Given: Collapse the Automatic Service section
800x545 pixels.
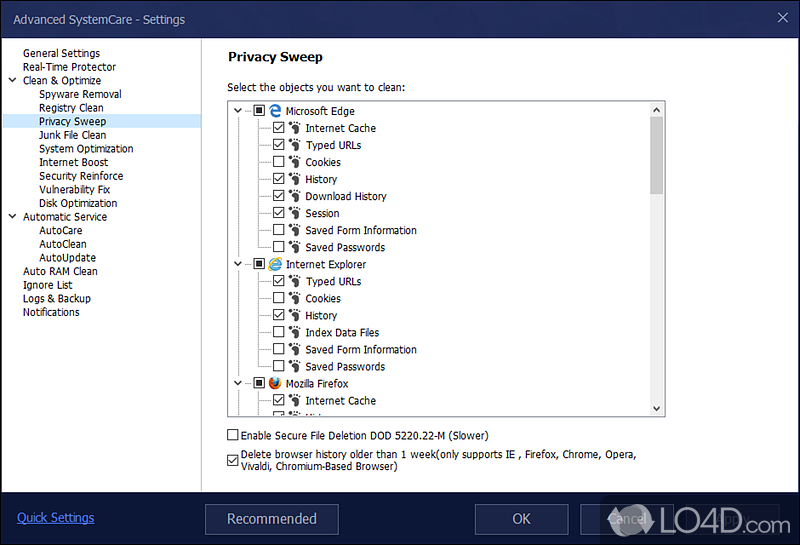Looking at the screenshot, I should coord(13,216).
